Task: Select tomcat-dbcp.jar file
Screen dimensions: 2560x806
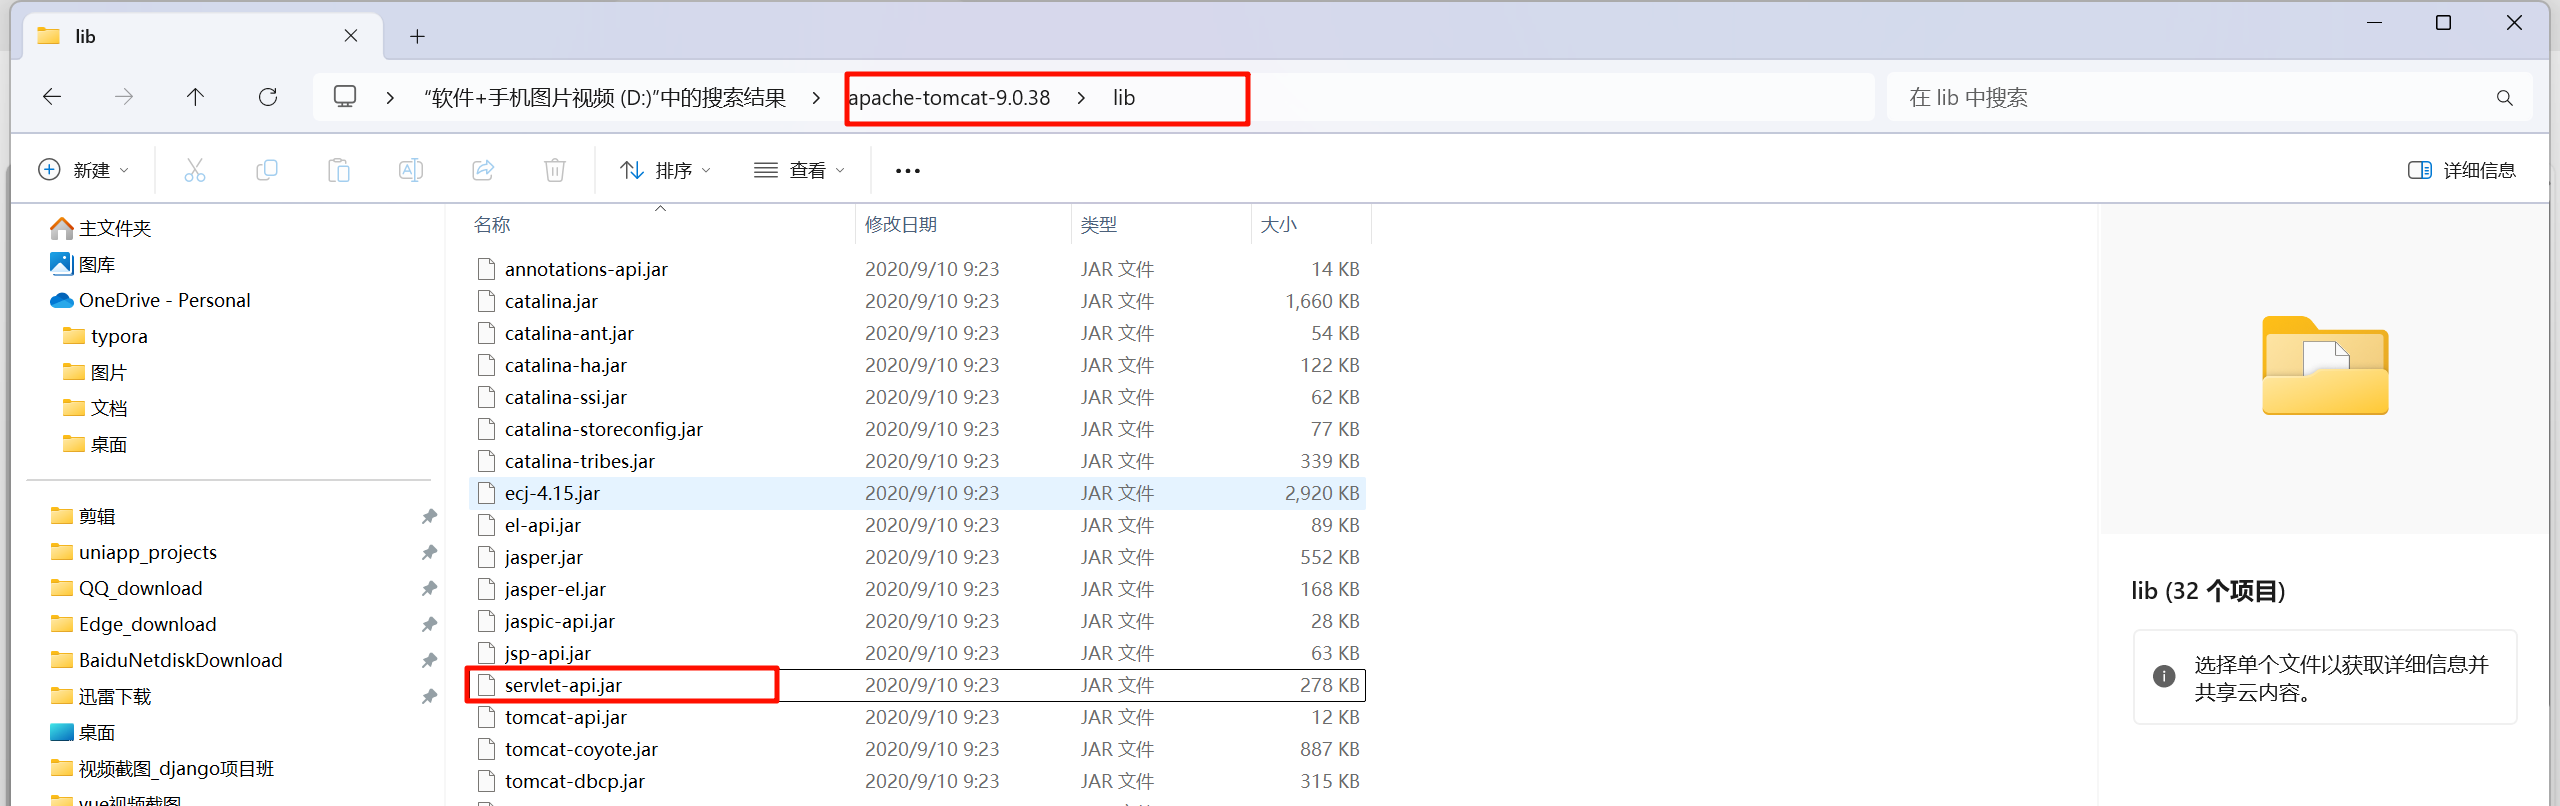Action: pos(918,781)
